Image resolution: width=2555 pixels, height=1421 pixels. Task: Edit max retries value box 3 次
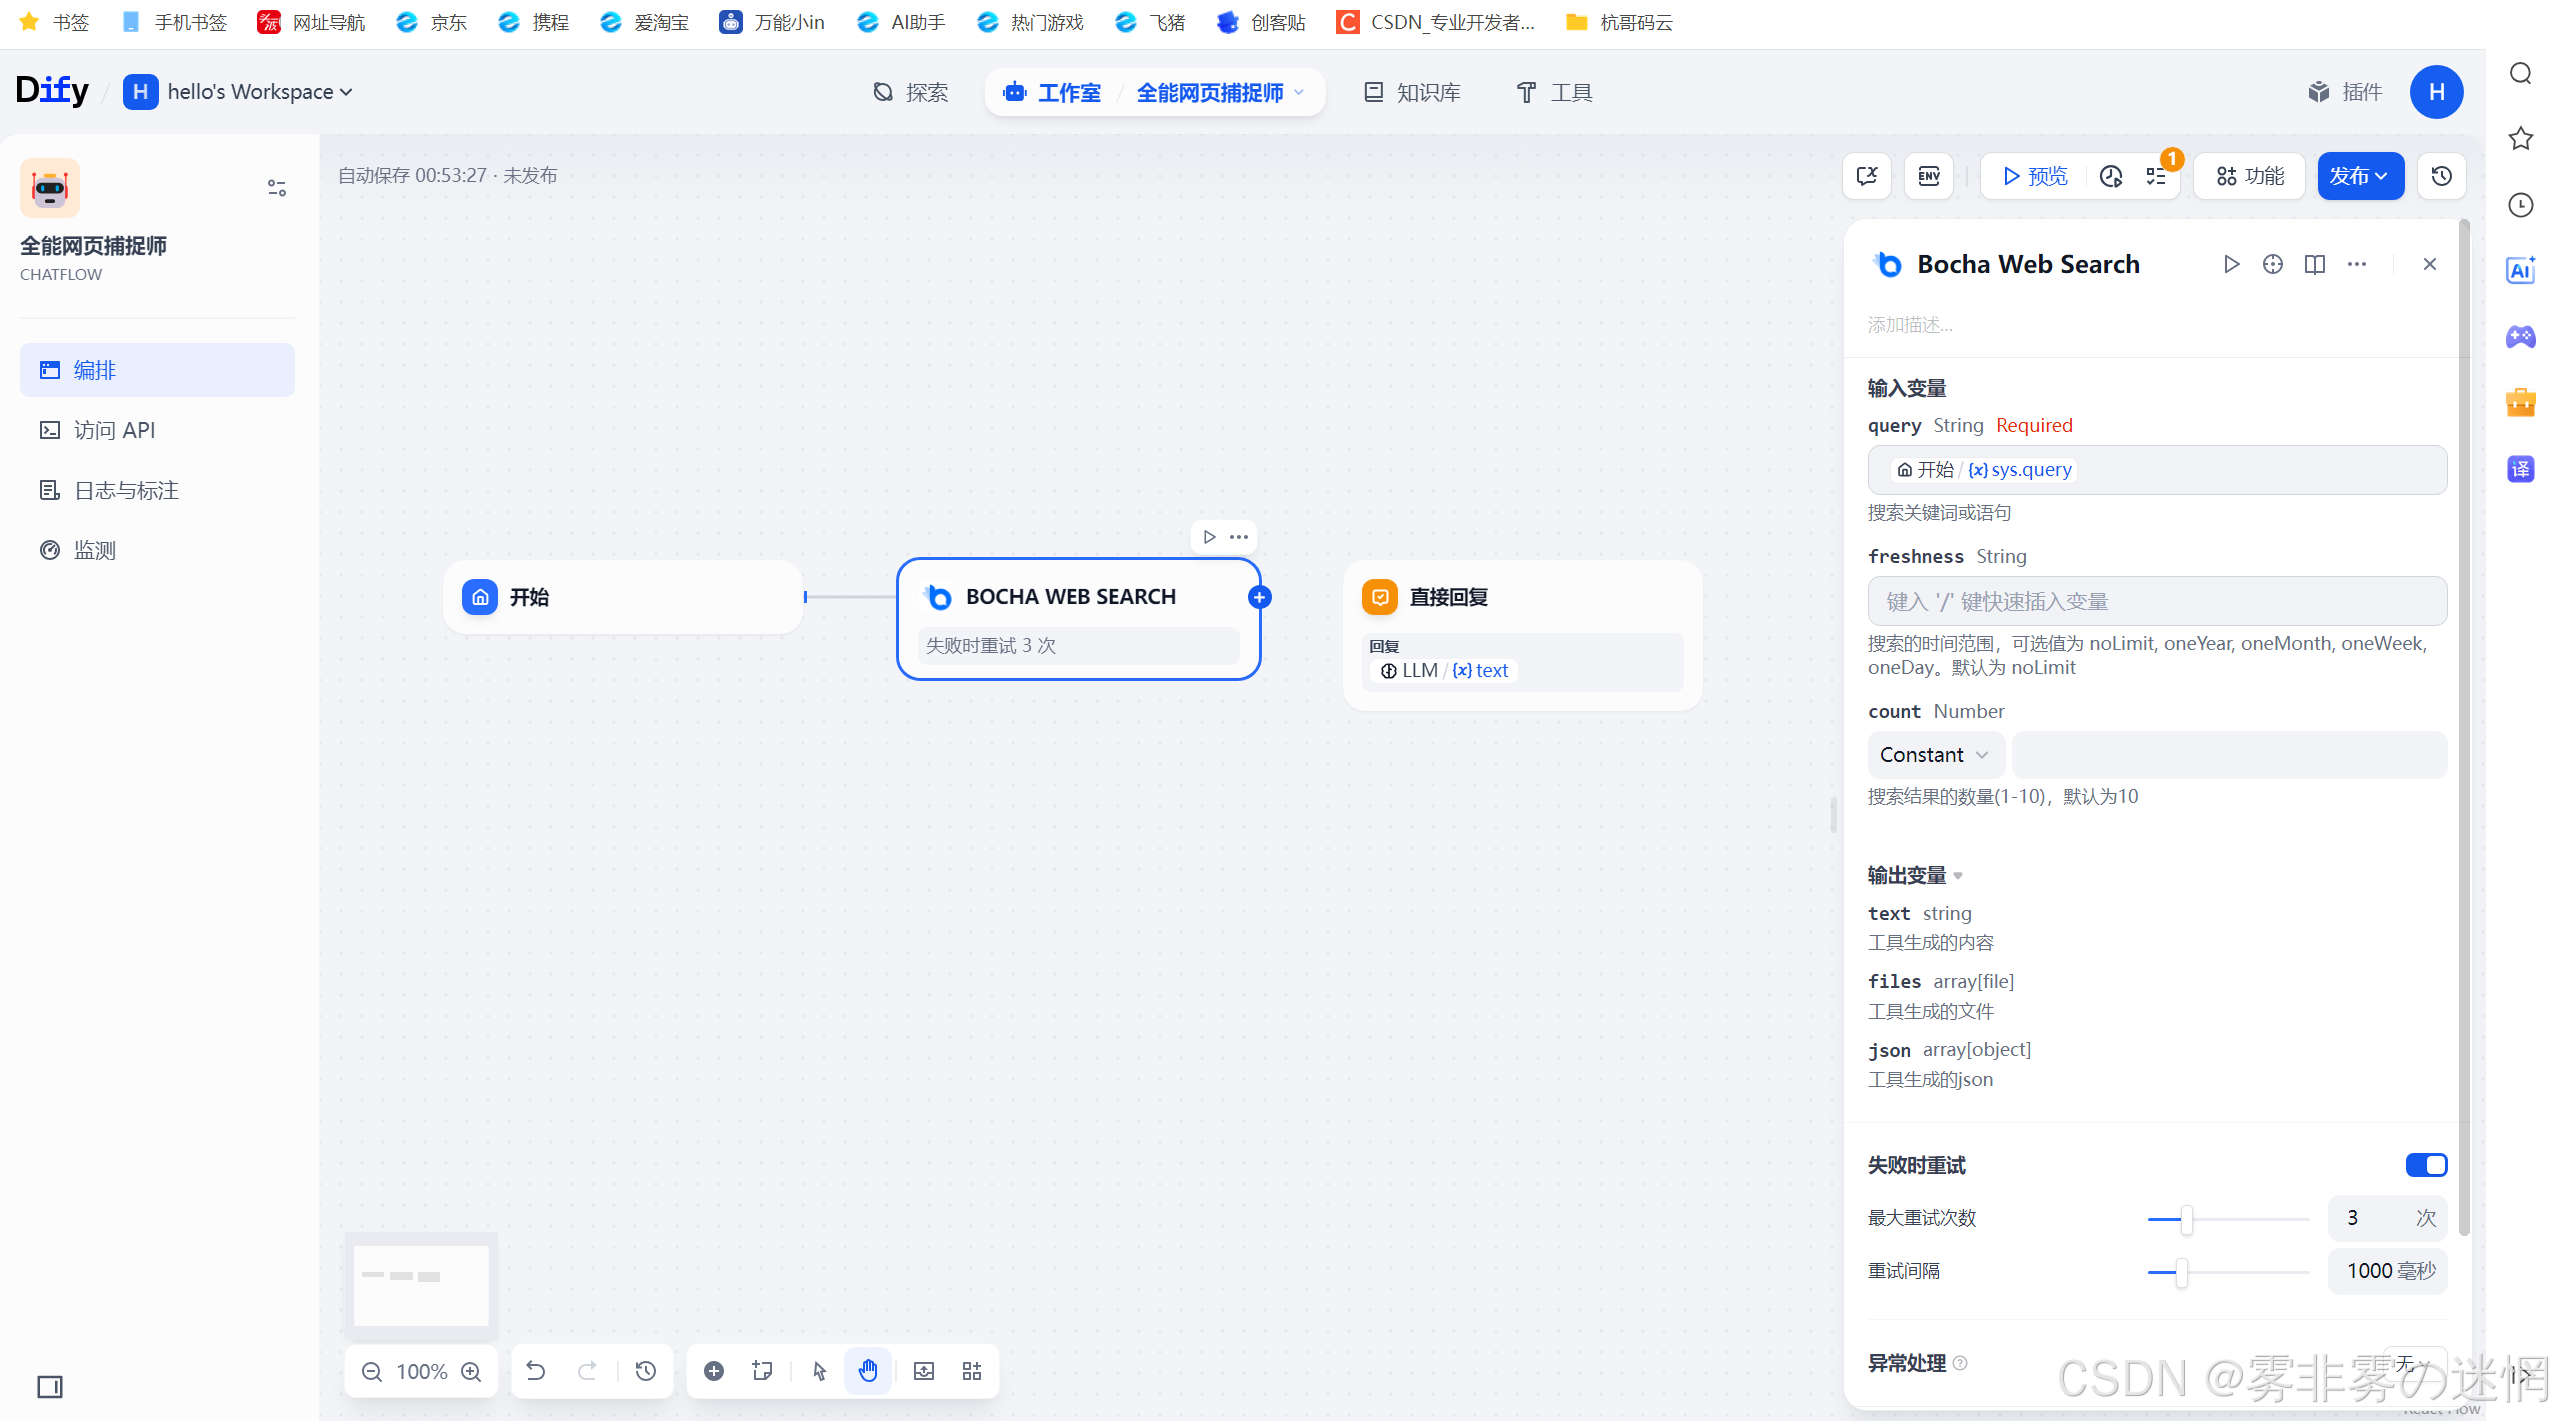click(2387, 1218)
